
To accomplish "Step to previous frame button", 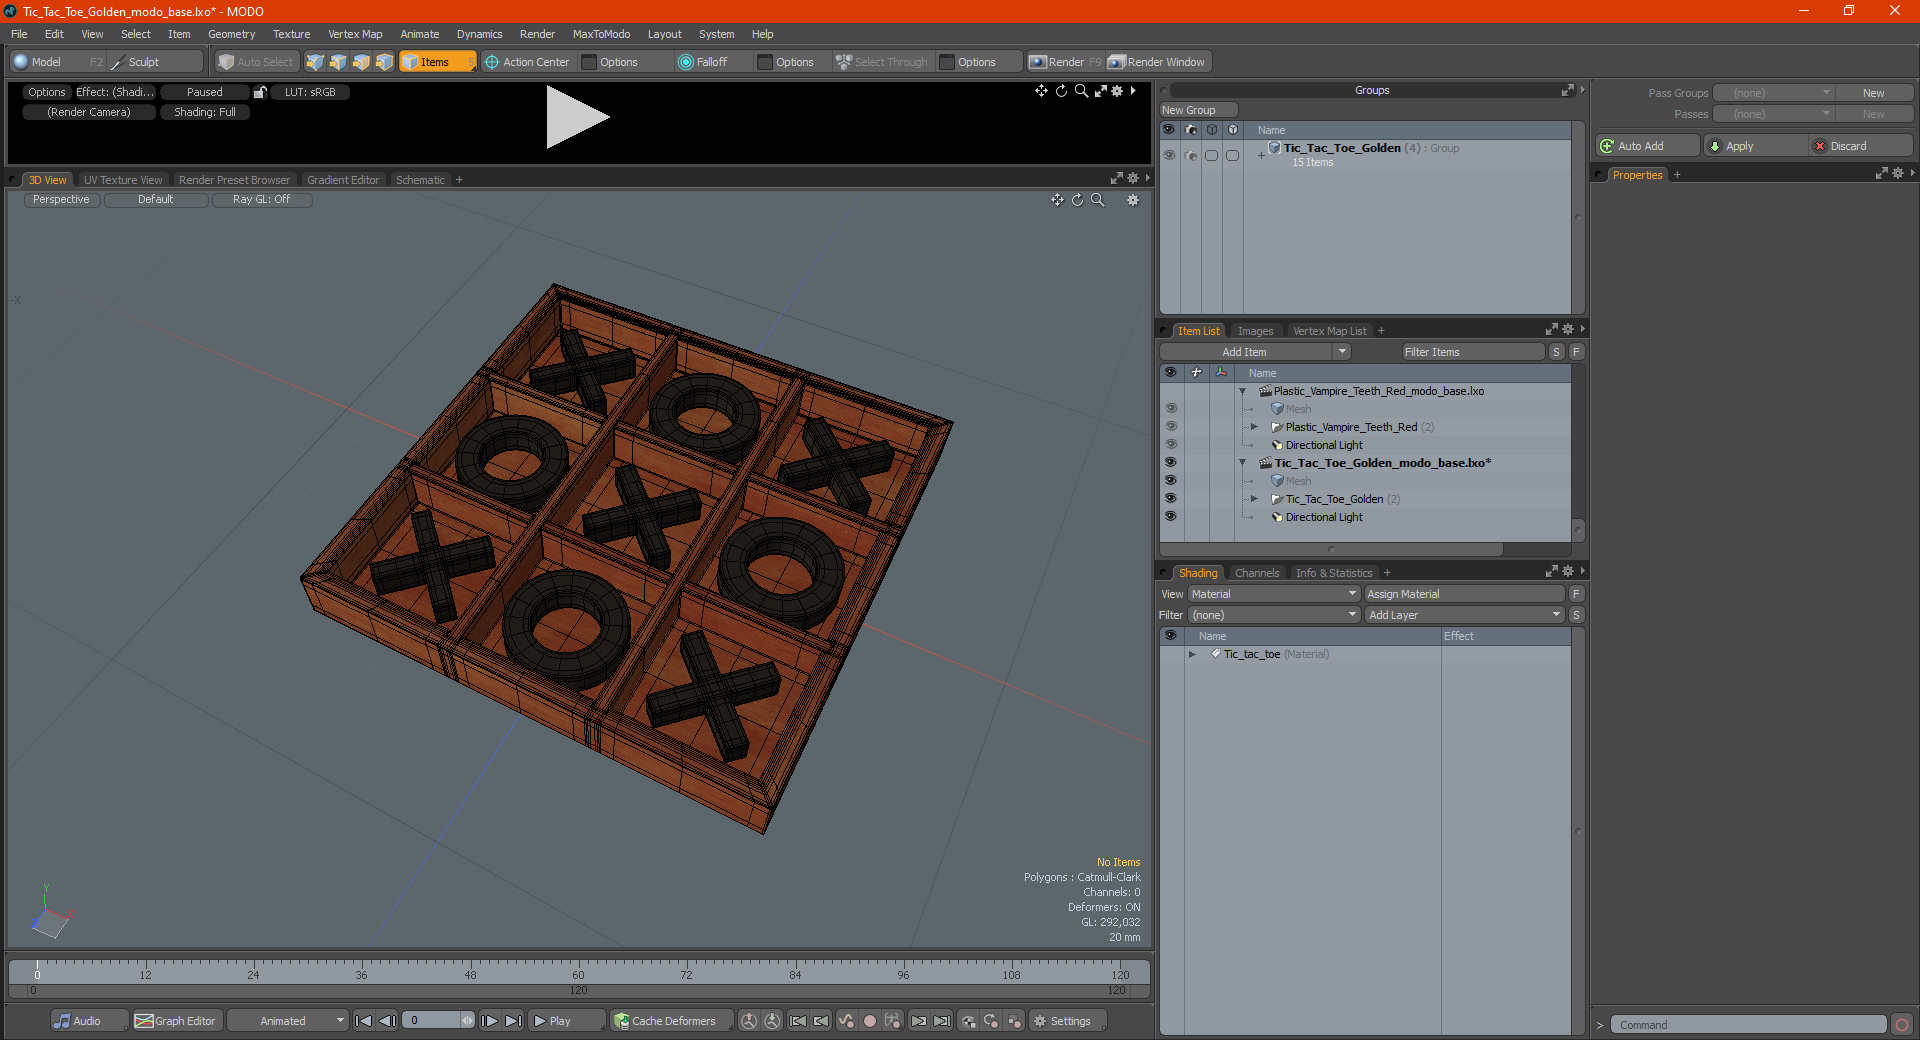I will [x=388, y=1021].
